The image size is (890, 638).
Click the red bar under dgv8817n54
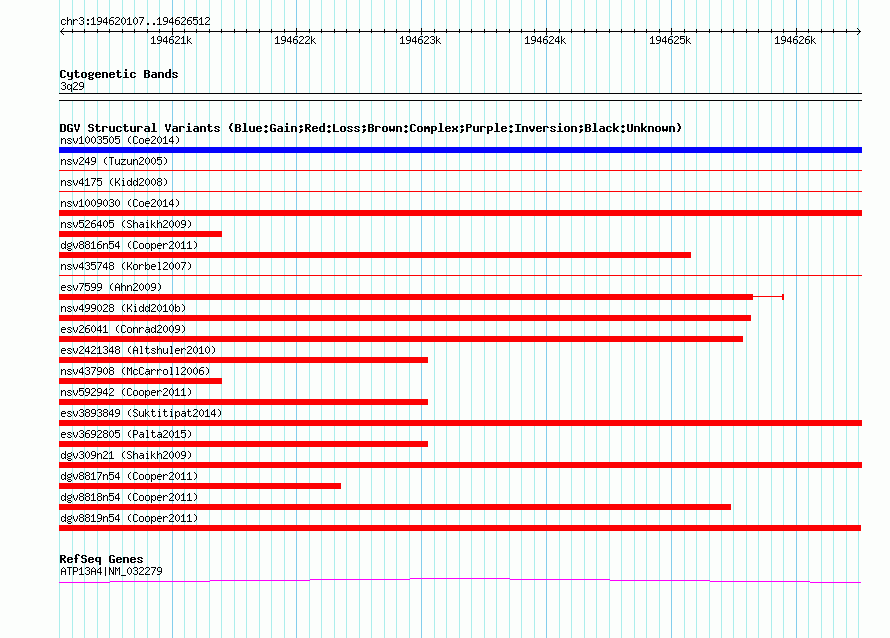pyautogui.click(x=200, y=486)
